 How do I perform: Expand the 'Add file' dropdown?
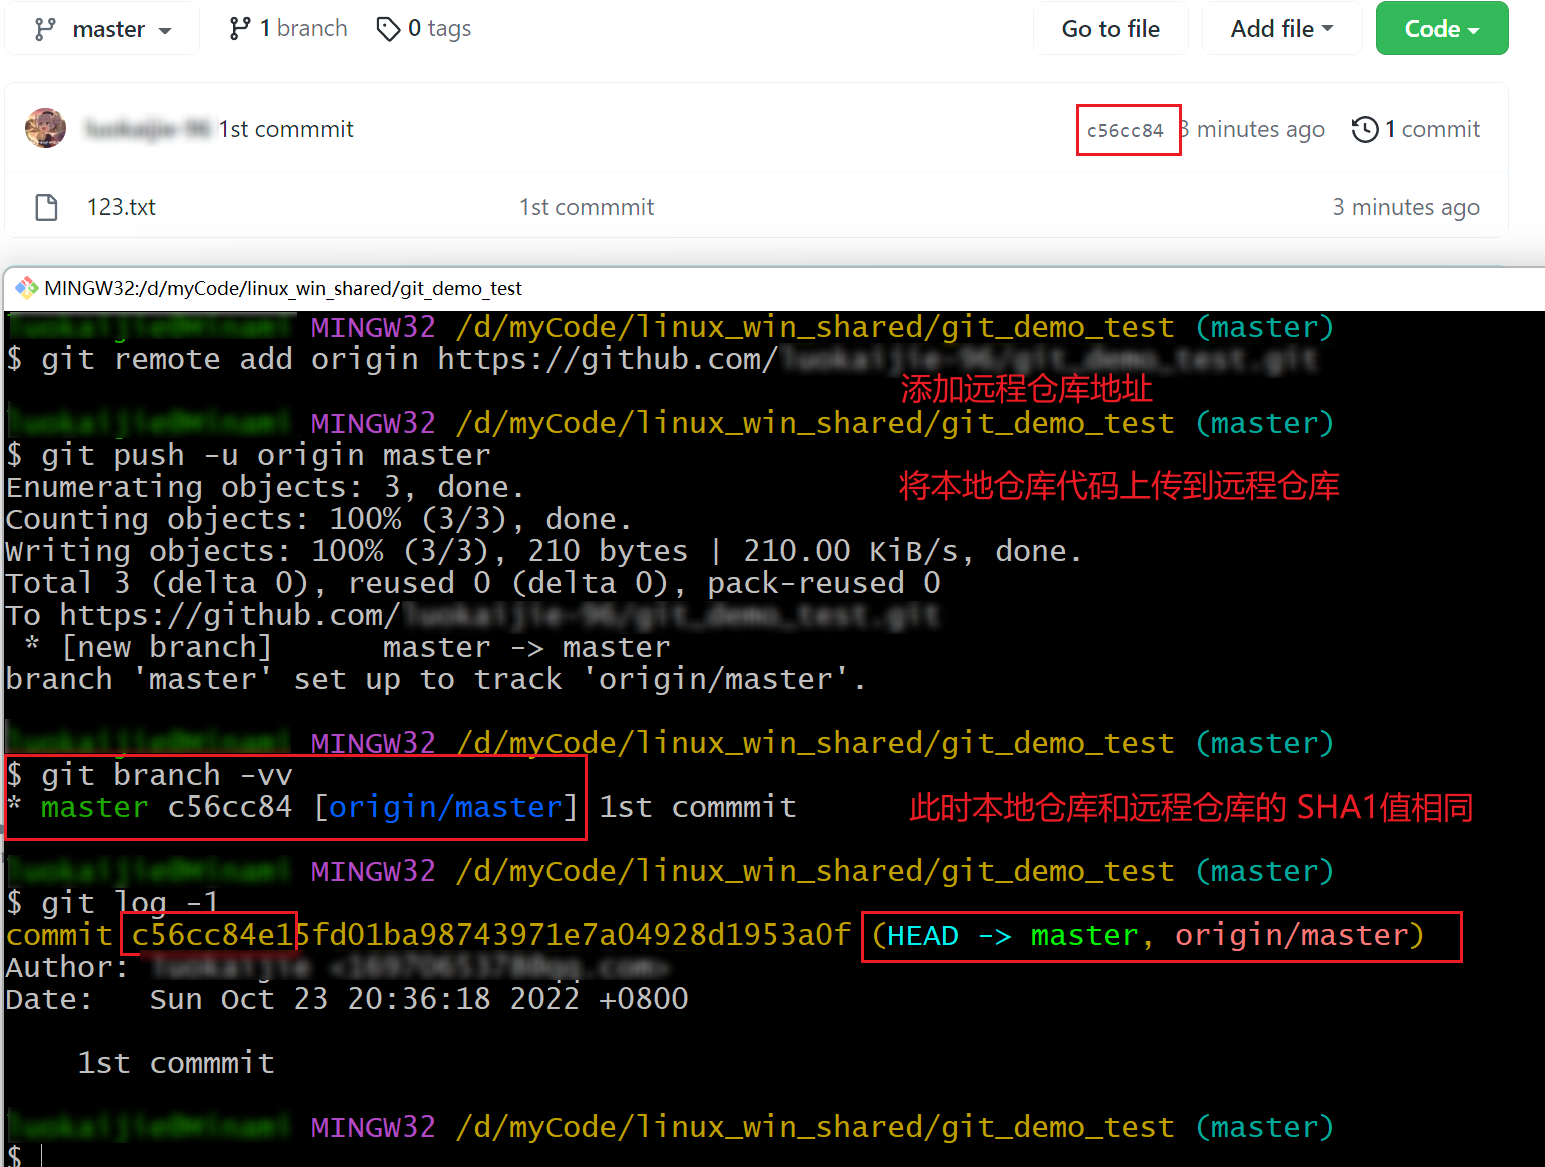pyautogui.click(x=1282, y=29)
